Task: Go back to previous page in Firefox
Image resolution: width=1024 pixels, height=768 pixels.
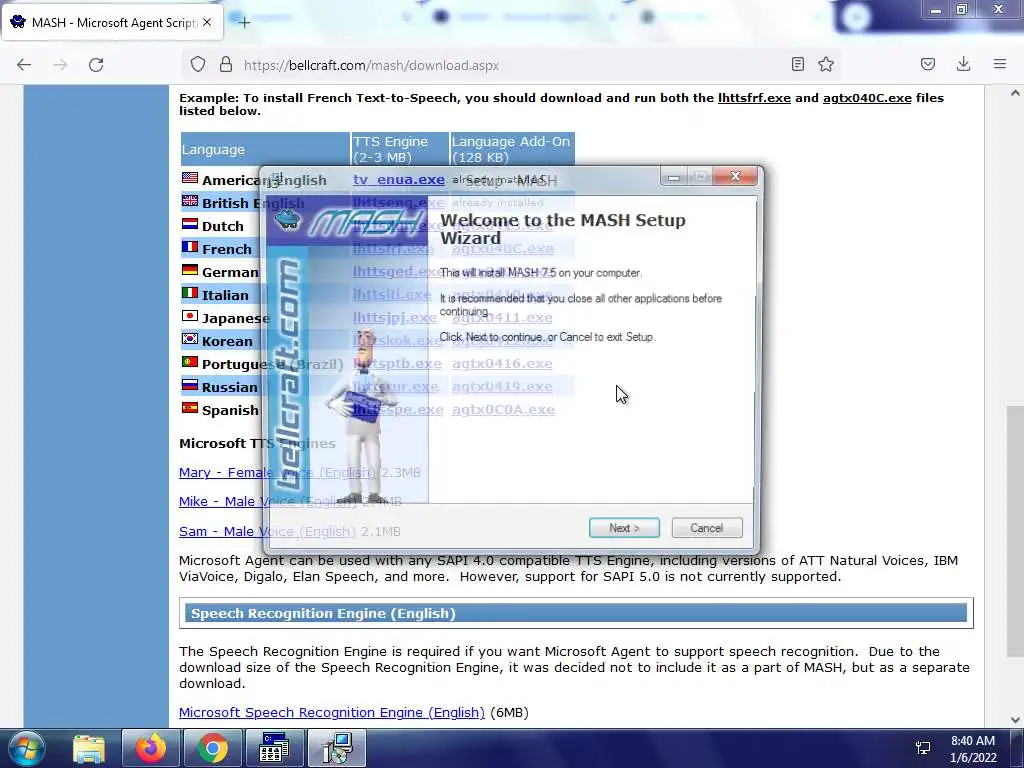Action: click(24, 65)
